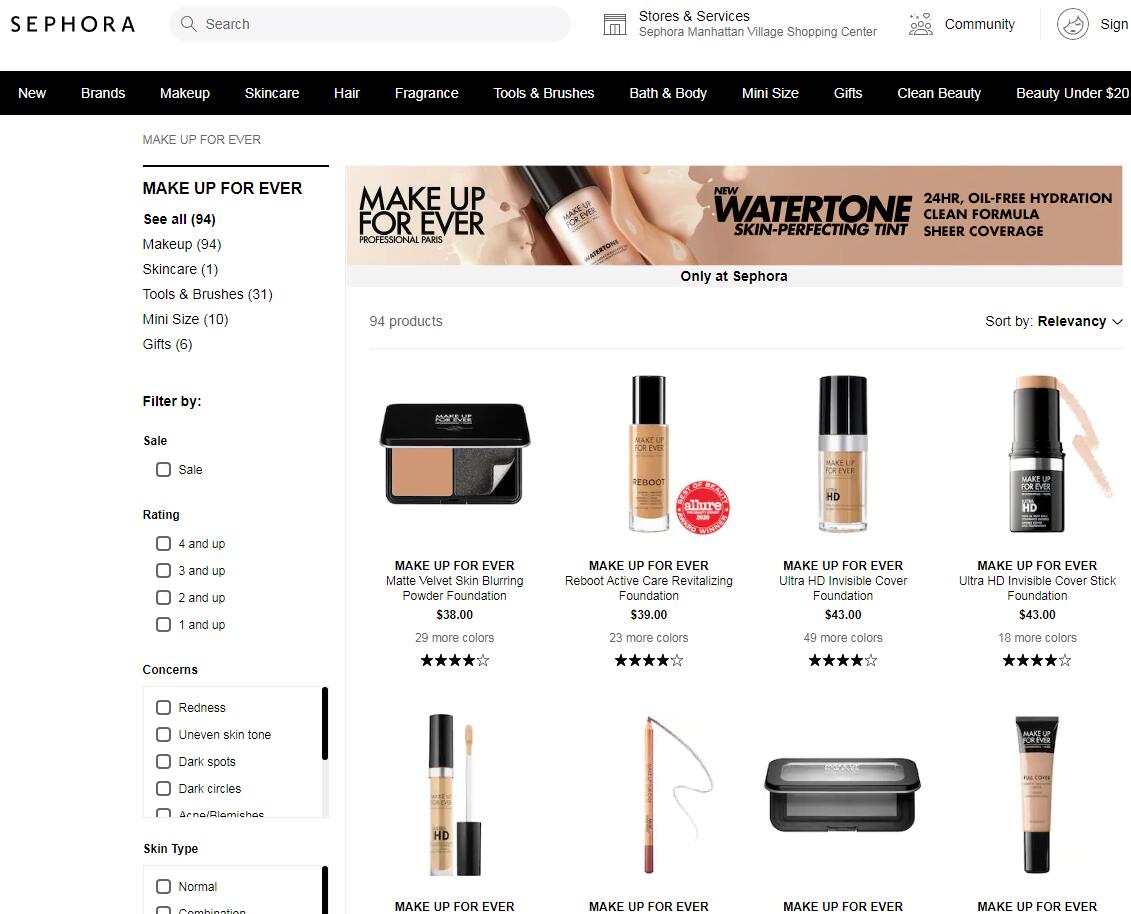Screen dimensions: 1131x914
Task: Toggle the Sale filter checkbox
Action: pyautogui.click(x=164, y=470)
